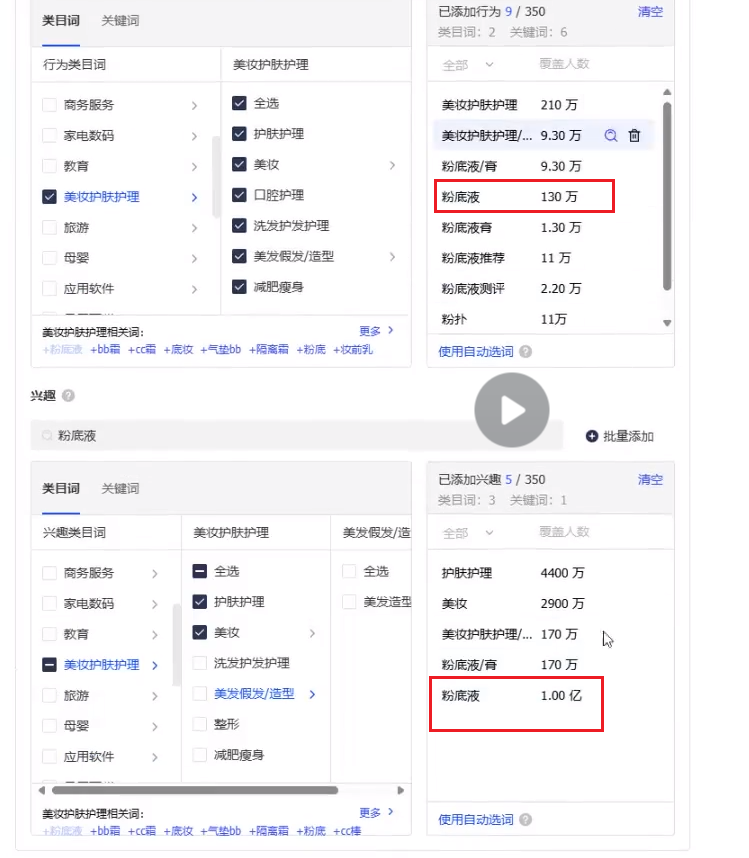Click 清空 to clear added behaviors
Viewport: 749px width, 858px height.
(650, 12)
